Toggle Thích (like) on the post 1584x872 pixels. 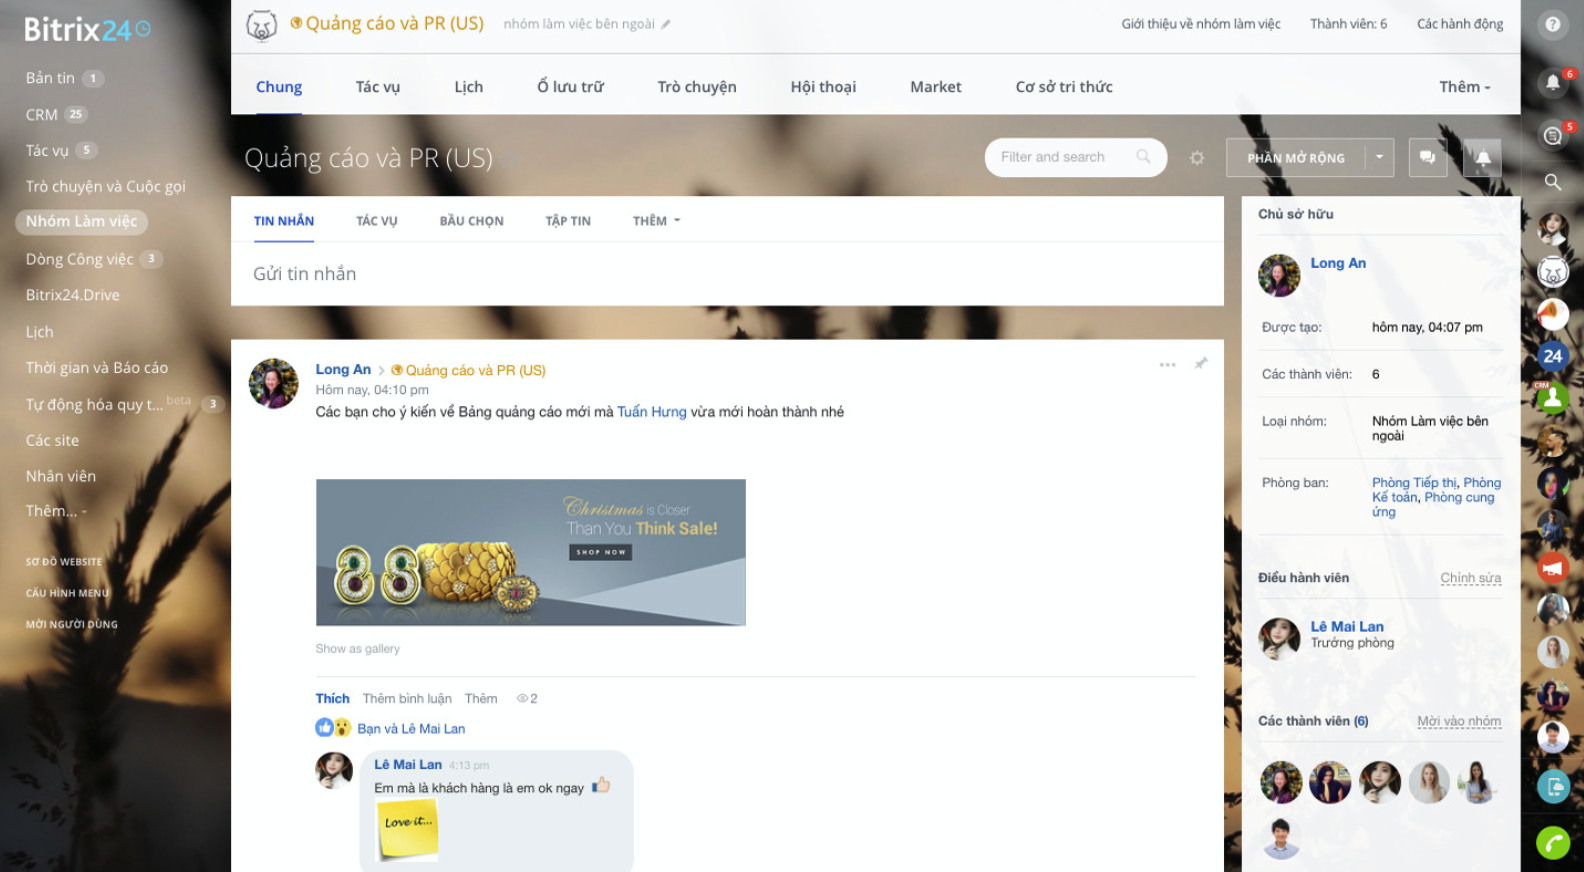[x=332, y=699]
